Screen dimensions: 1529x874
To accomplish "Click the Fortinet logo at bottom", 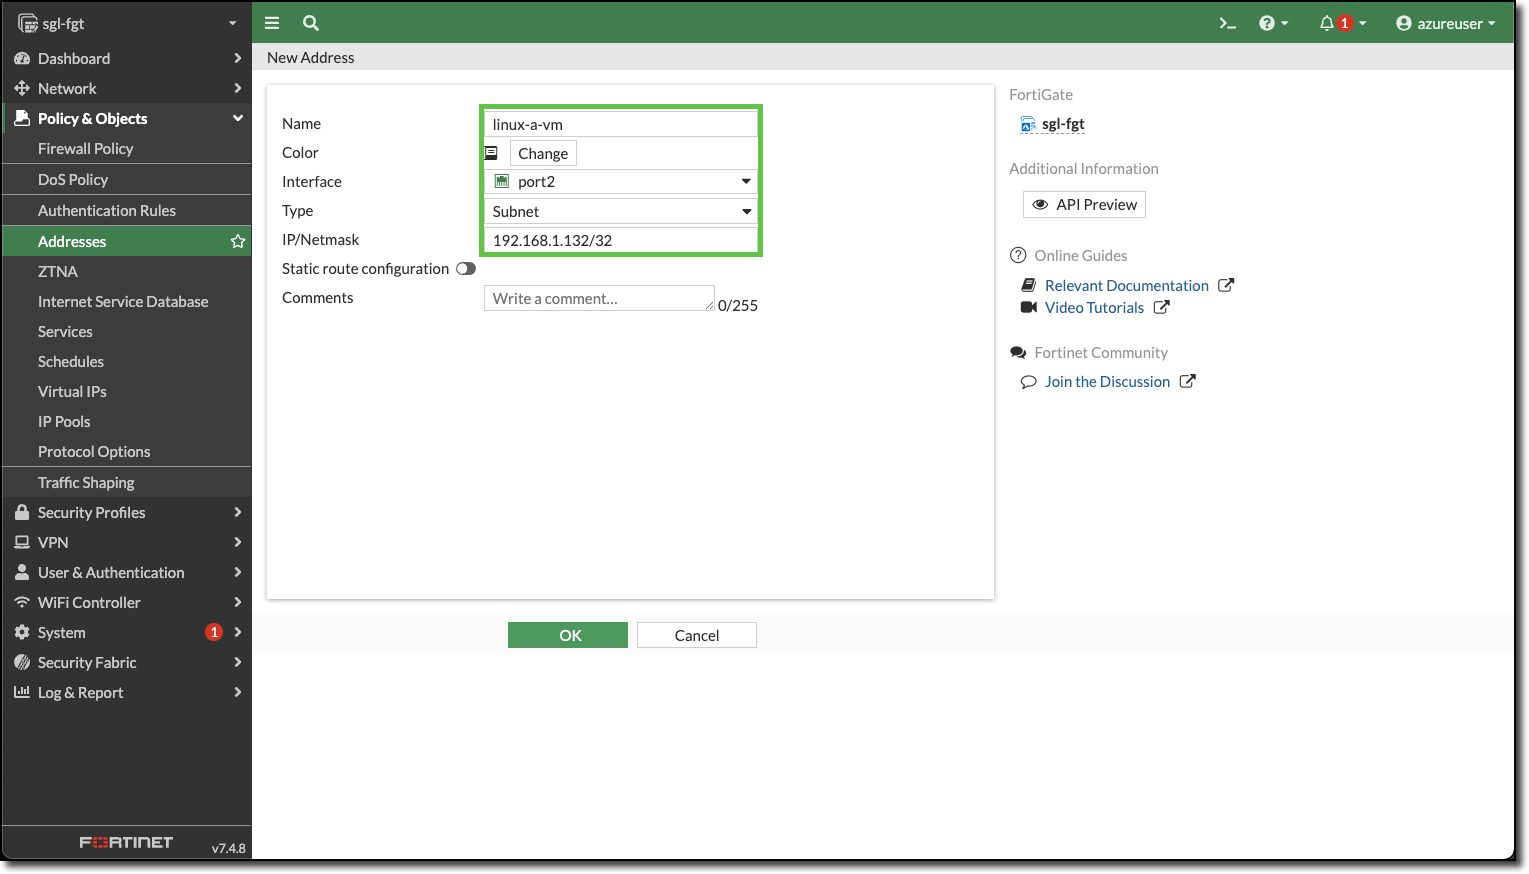I will (125, 842).
